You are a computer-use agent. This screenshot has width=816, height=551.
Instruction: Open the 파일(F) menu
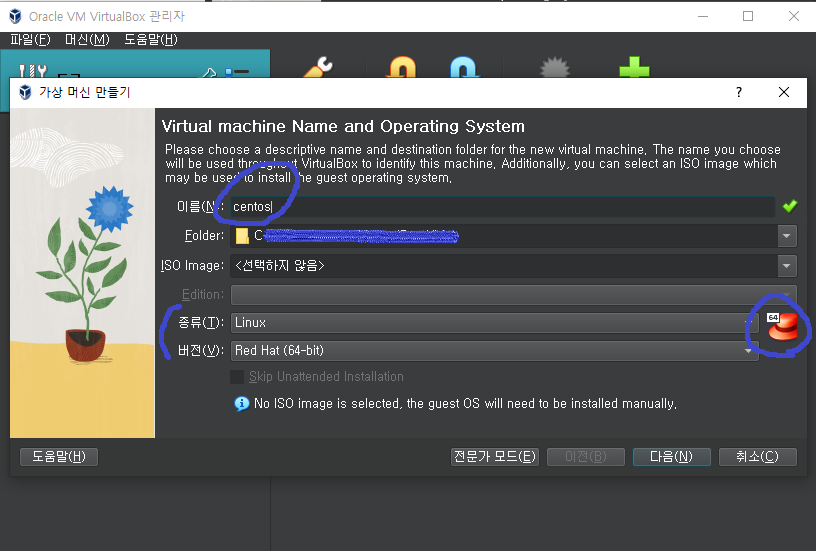31,40
